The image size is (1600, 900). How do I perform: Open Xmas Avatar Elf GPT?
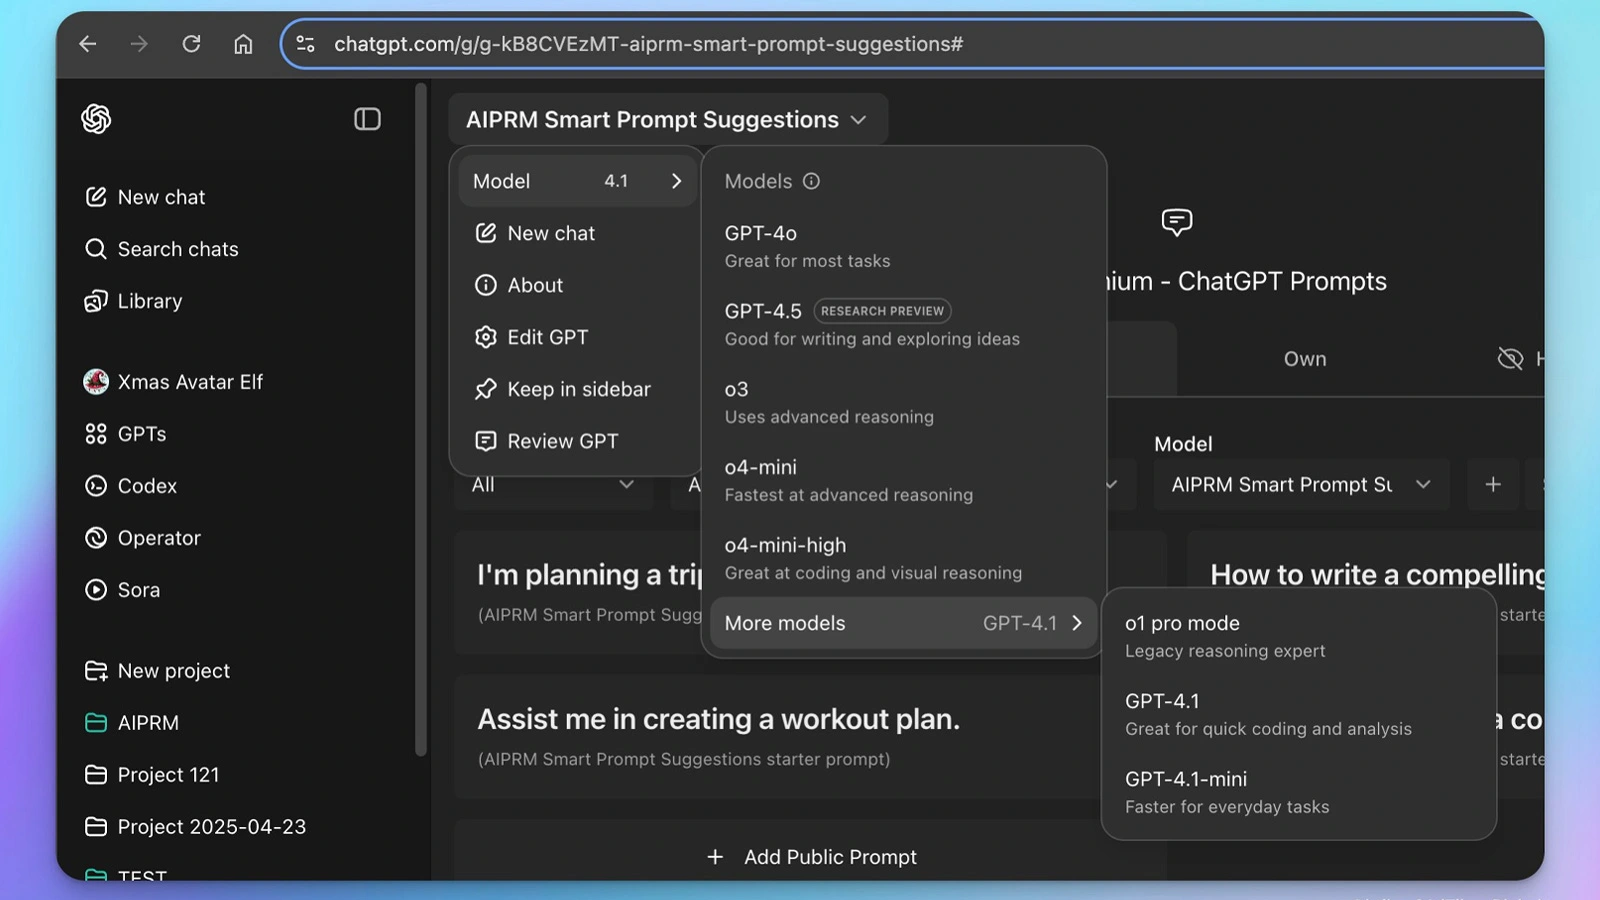click(174, 382)
